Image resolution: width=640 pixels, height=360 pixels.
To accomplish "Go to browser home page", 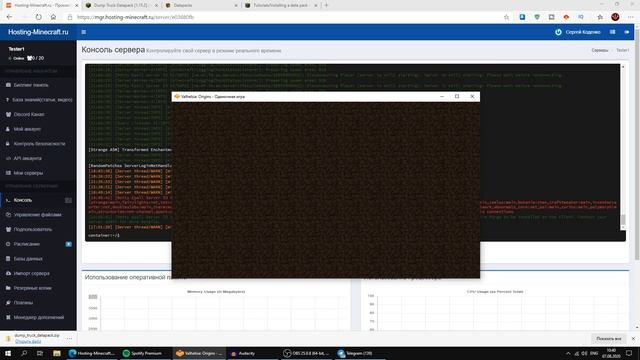I will (x=53, y=17).
